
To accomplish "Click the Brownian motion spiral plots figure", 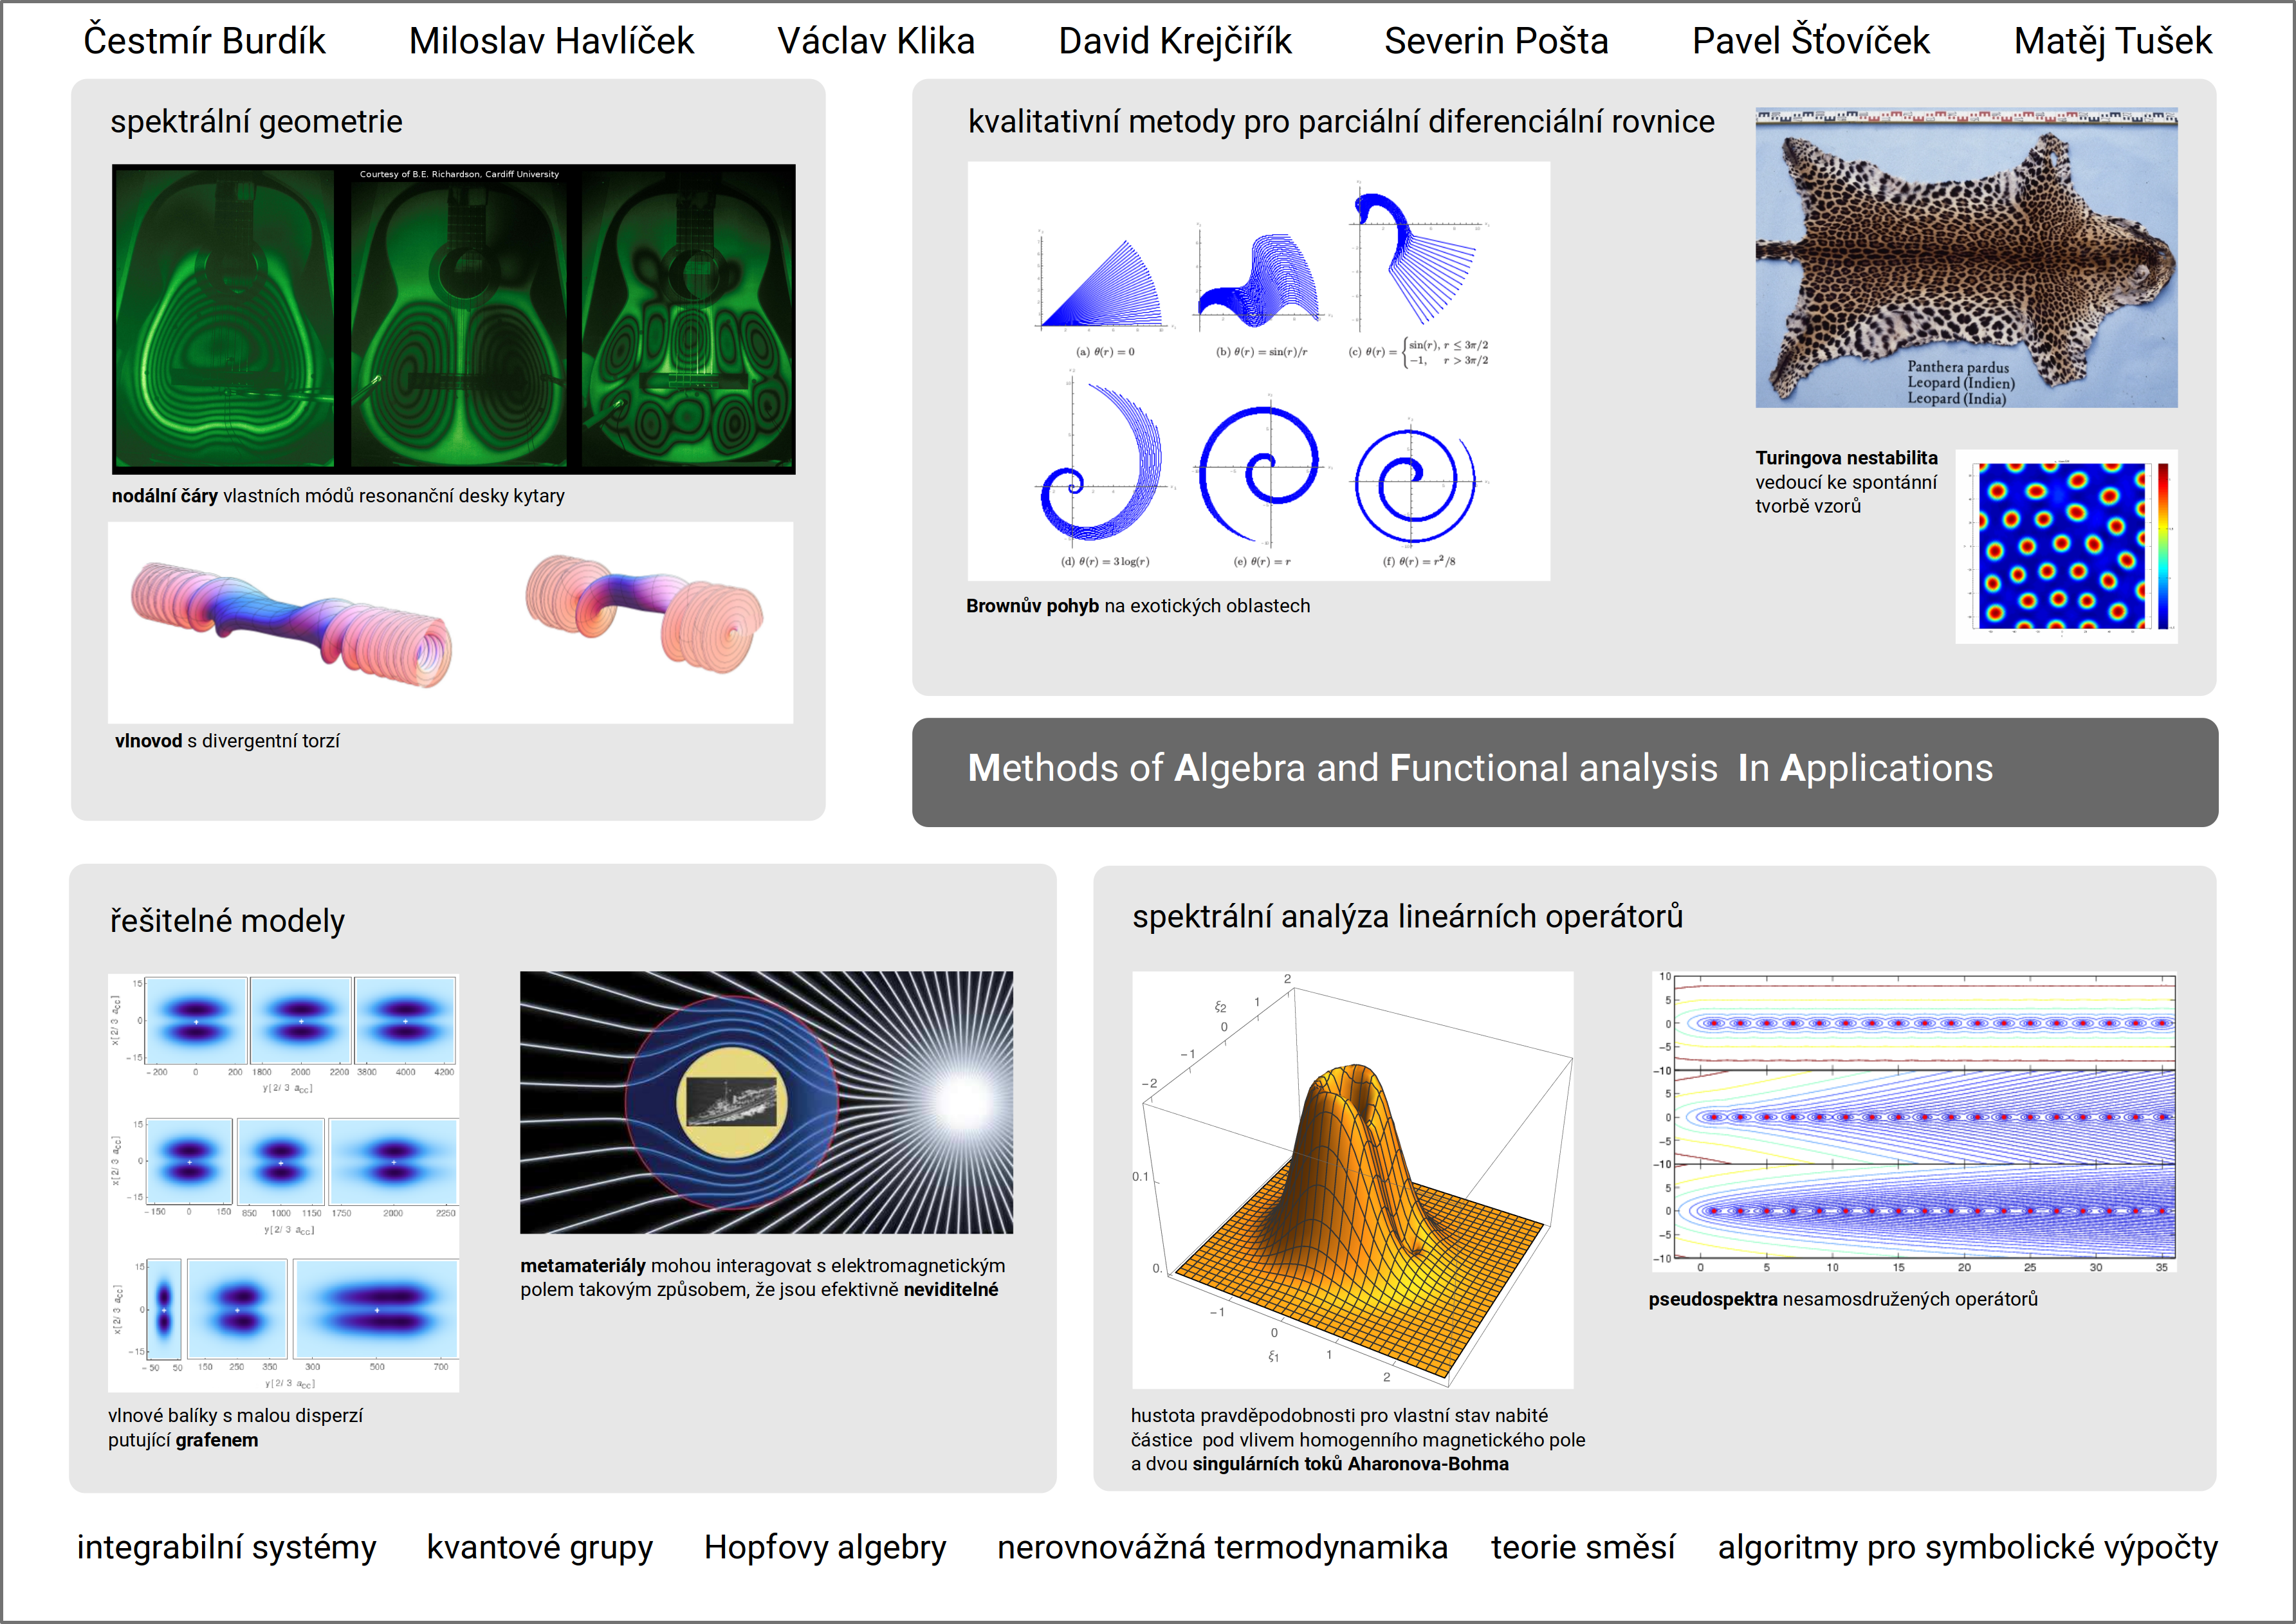I will tap(1258, 371).
